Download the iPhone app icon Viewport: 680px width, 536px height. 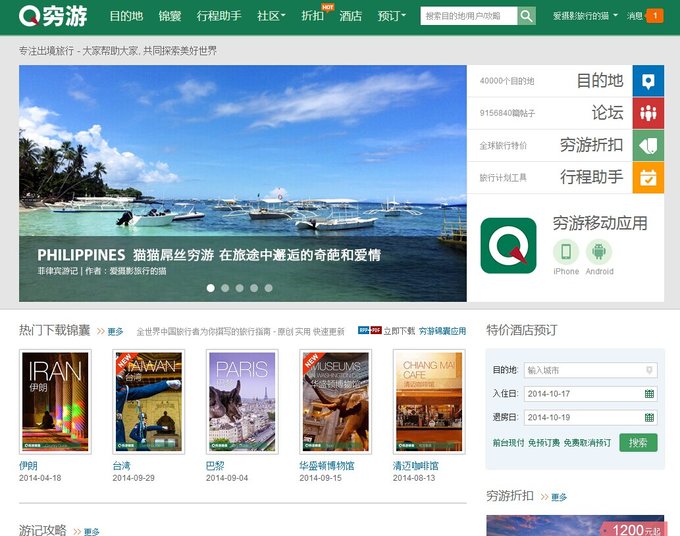pyautogui.click(x=566, y=252)
